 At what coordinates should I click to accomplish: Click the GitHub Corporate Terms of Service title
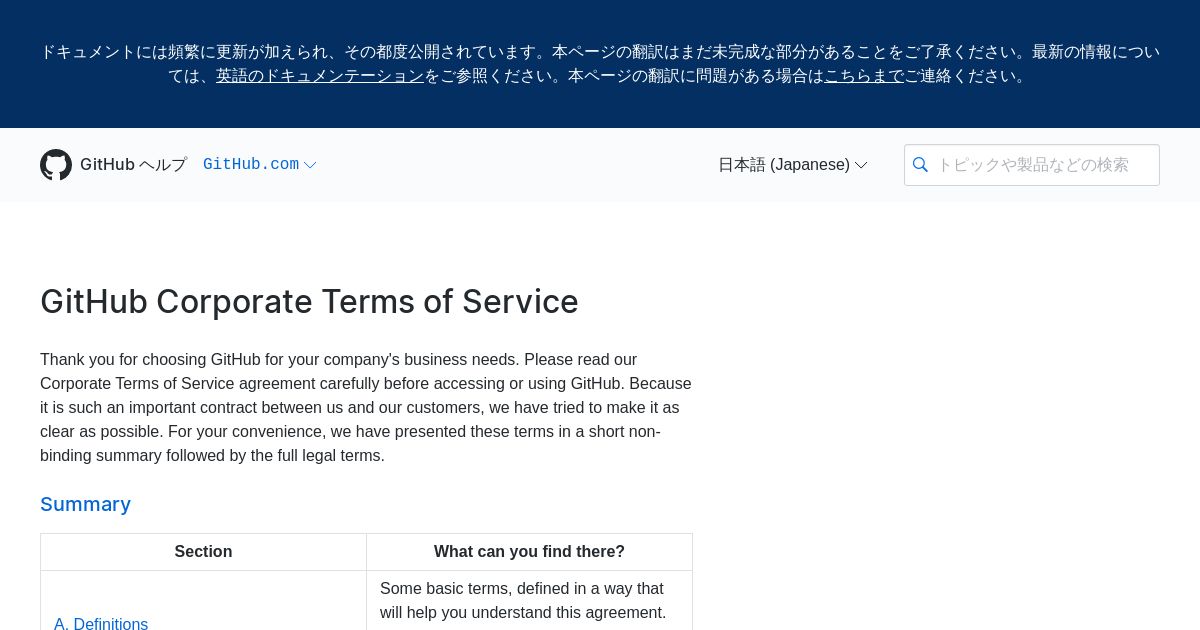pyautogui.click(x=309, y=302)
